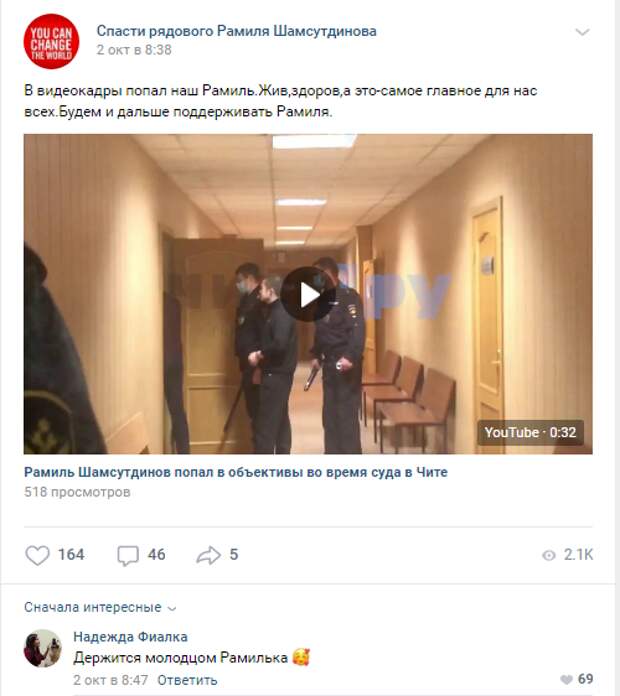
Task: Play the embedded YouTube video
Action: [x=308, y=294]
